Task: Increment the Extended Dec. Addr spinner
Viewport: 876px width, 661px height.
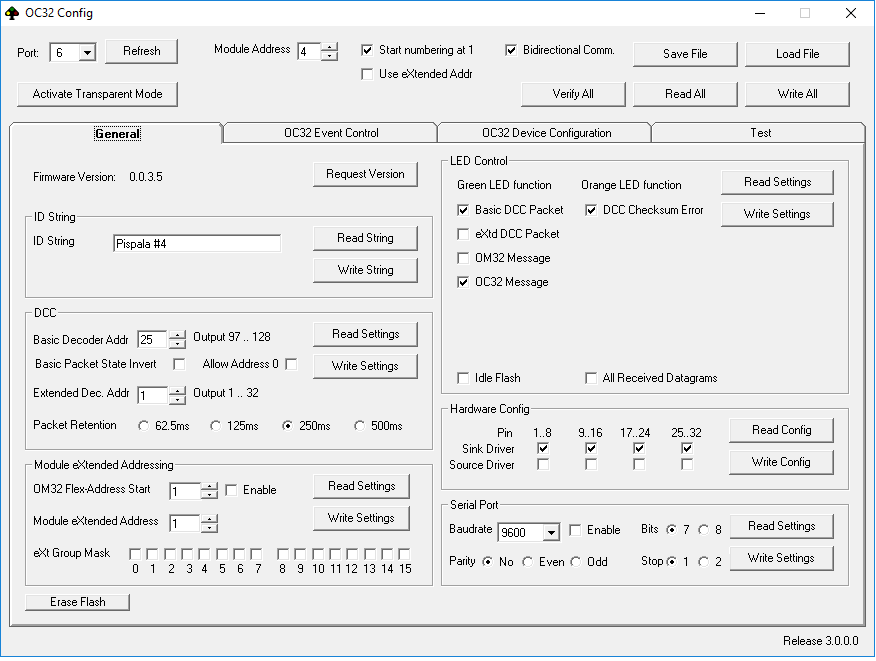Action: pos(177,390)
